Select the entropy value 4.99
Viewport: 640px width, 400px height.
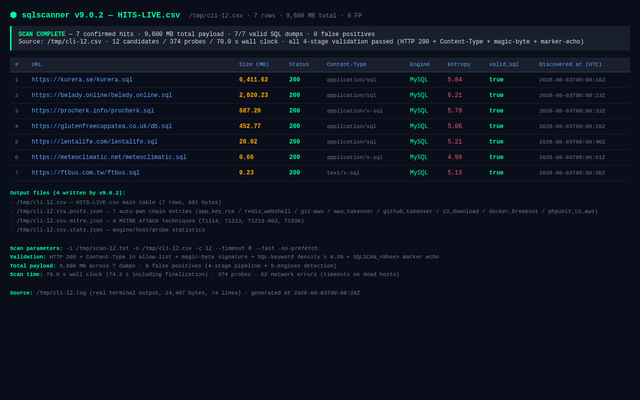tap(454, 157)
